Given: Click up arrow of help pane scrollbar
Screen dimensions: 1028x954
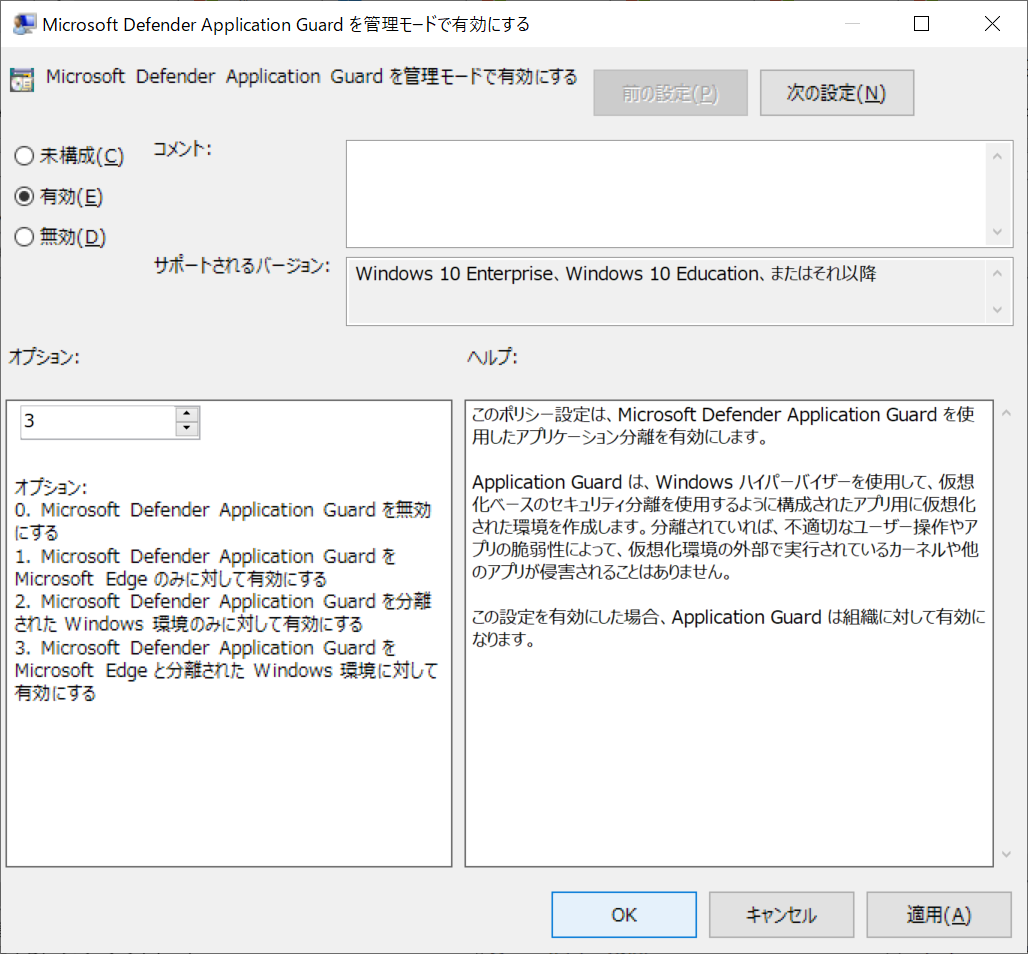Looking at the screenshot, I should (1006, 413).
